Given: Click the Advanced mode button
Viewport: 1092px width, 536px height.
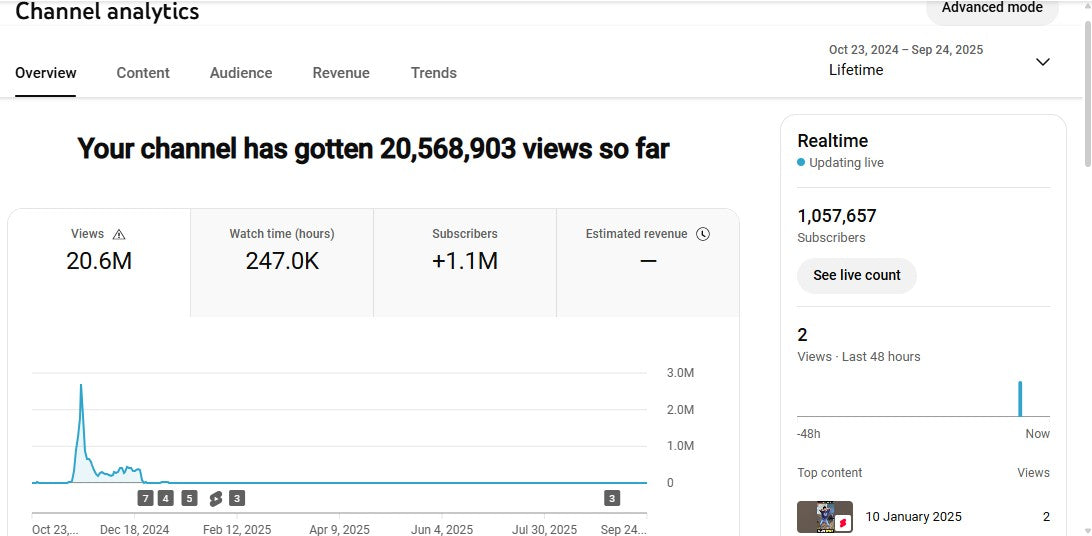Looking at the screenshot, I should click(x=991, y=9).
